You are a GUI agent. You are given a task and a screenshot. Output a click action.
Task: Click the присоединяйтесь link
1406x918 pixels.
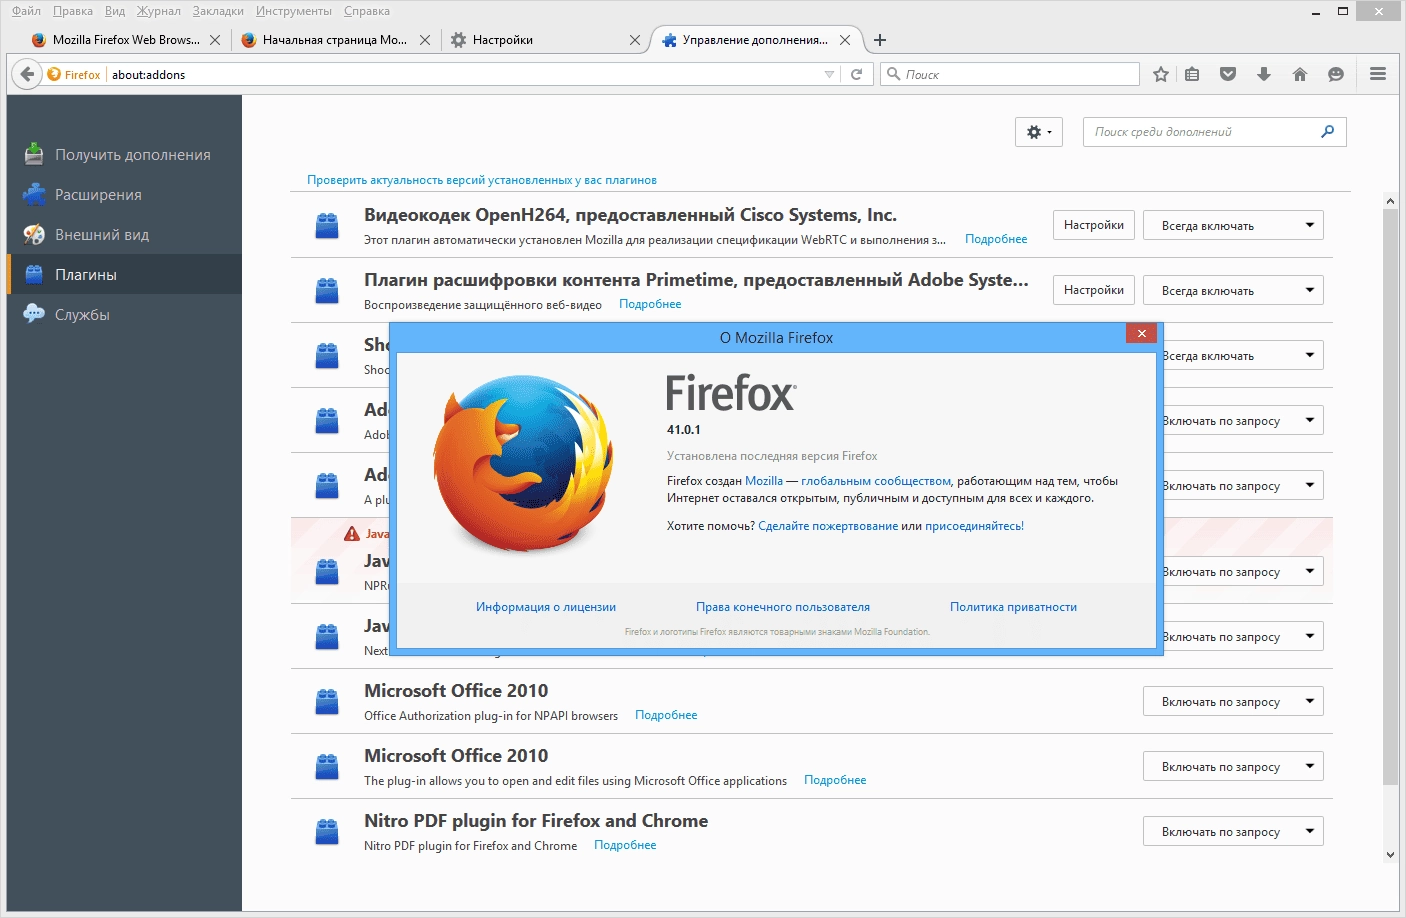point(973,526)
